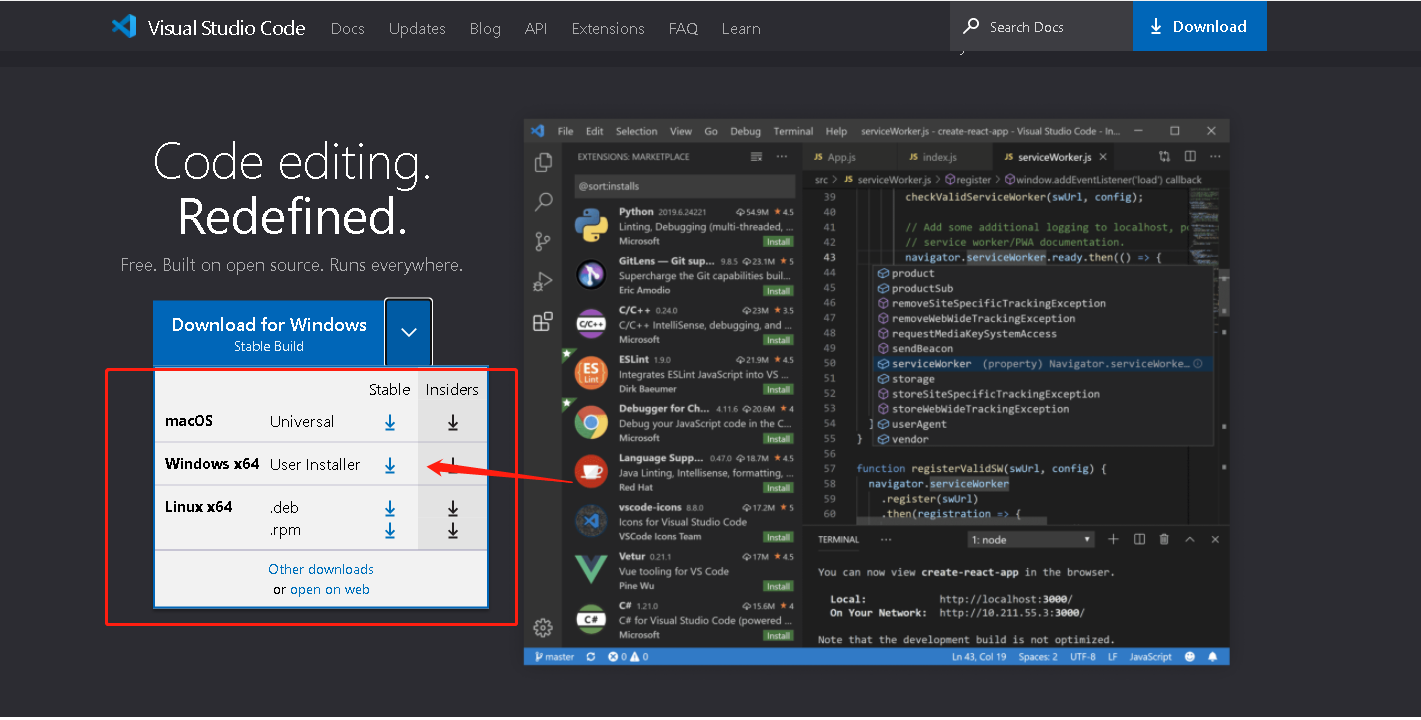Go to the Blog navigation item
This screenshot has height=720, width=1421.
485,29
